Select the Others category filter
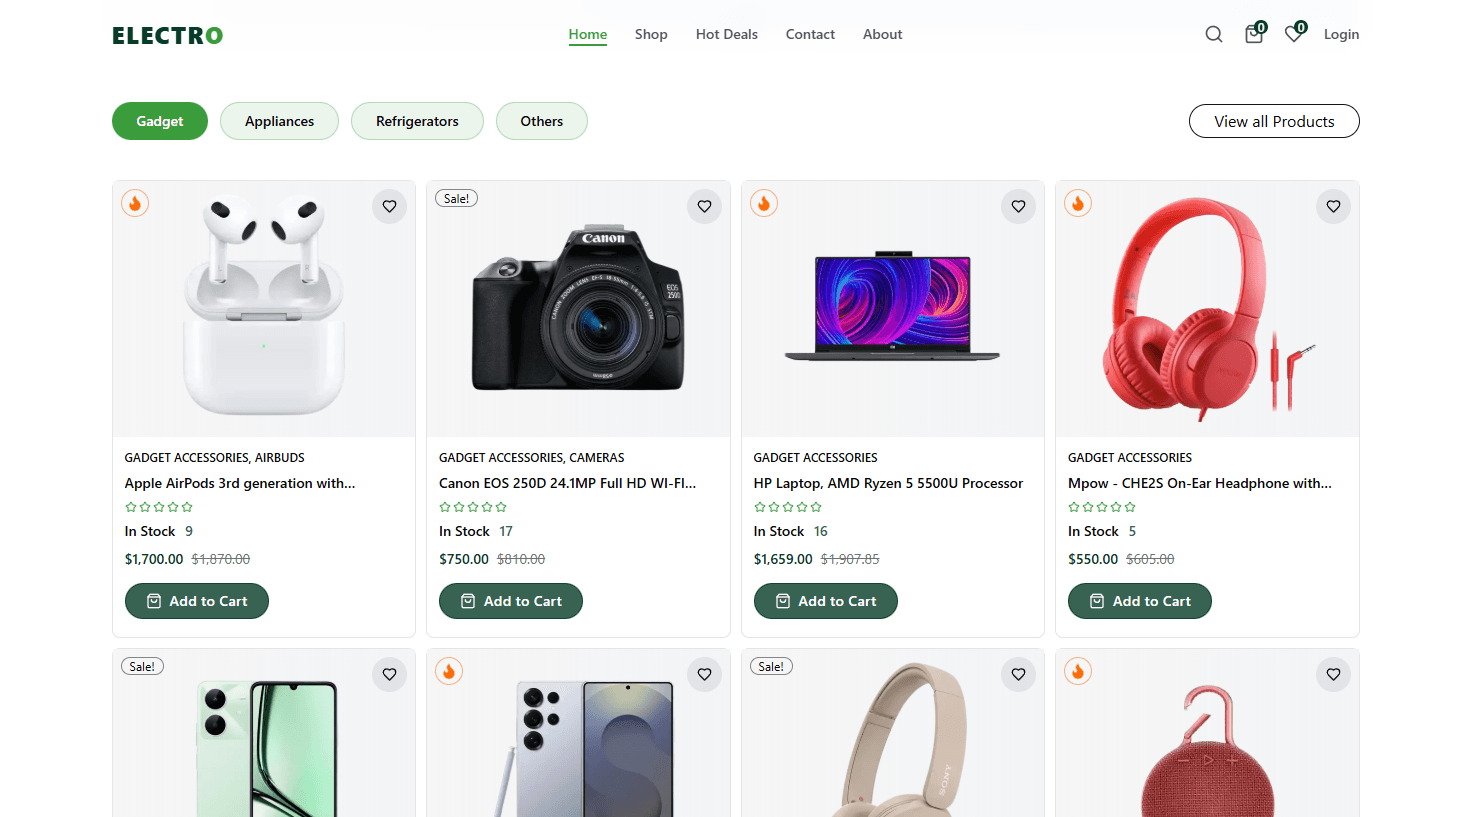The height and width of the screenshot is (817, 1469). click(541, 121)
